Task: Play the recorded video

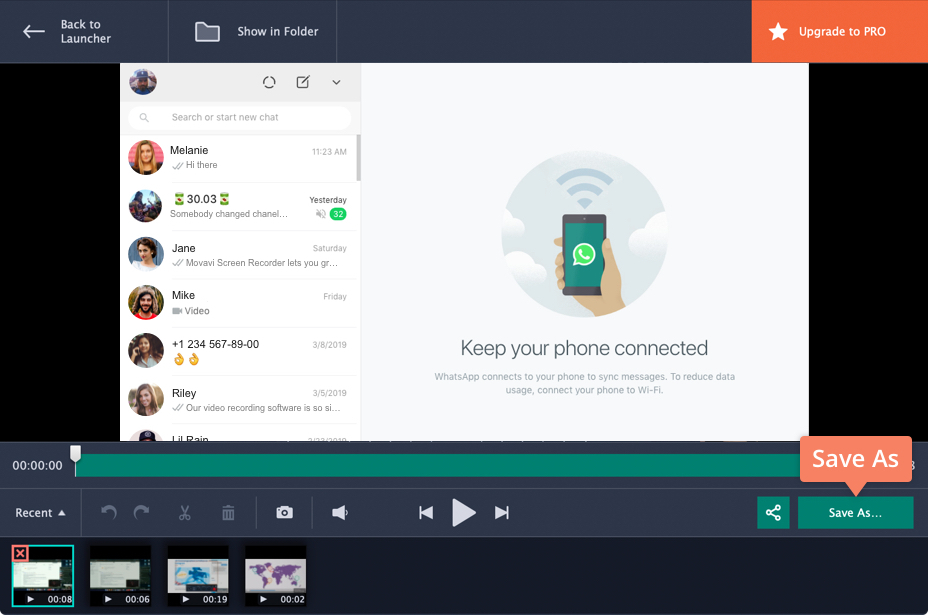Action: coord(464,512)
